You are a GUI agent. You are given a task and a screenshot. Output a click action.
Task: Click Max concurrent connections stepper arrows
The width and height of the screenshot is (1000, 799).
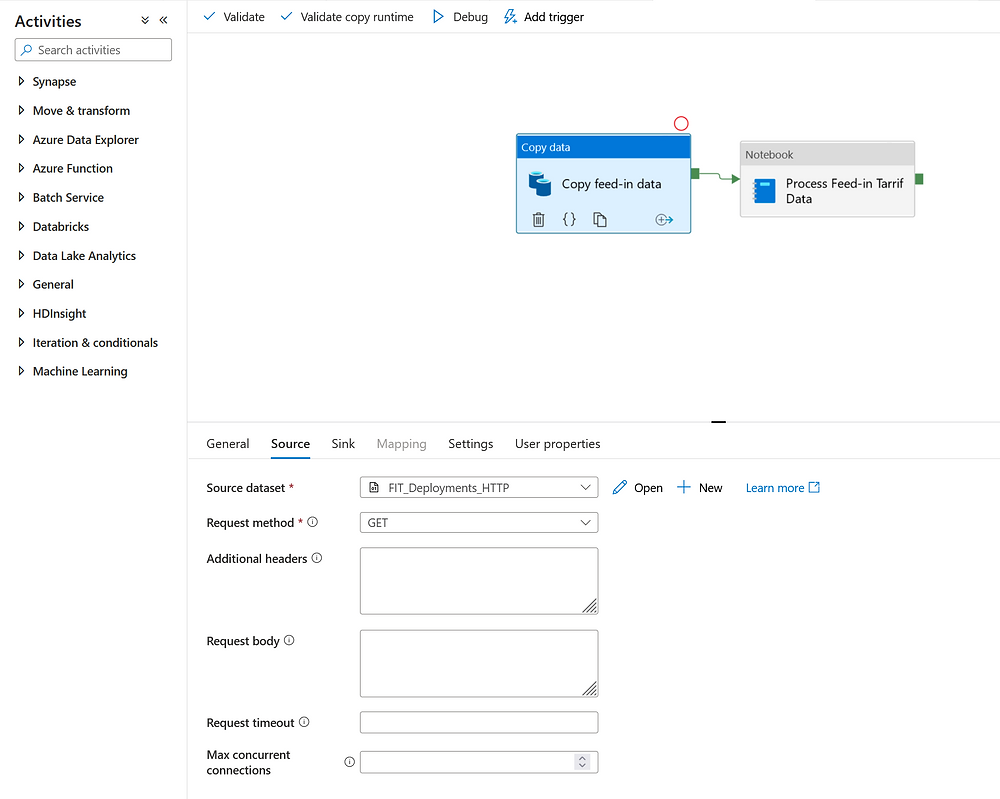(x=582, y=762)
